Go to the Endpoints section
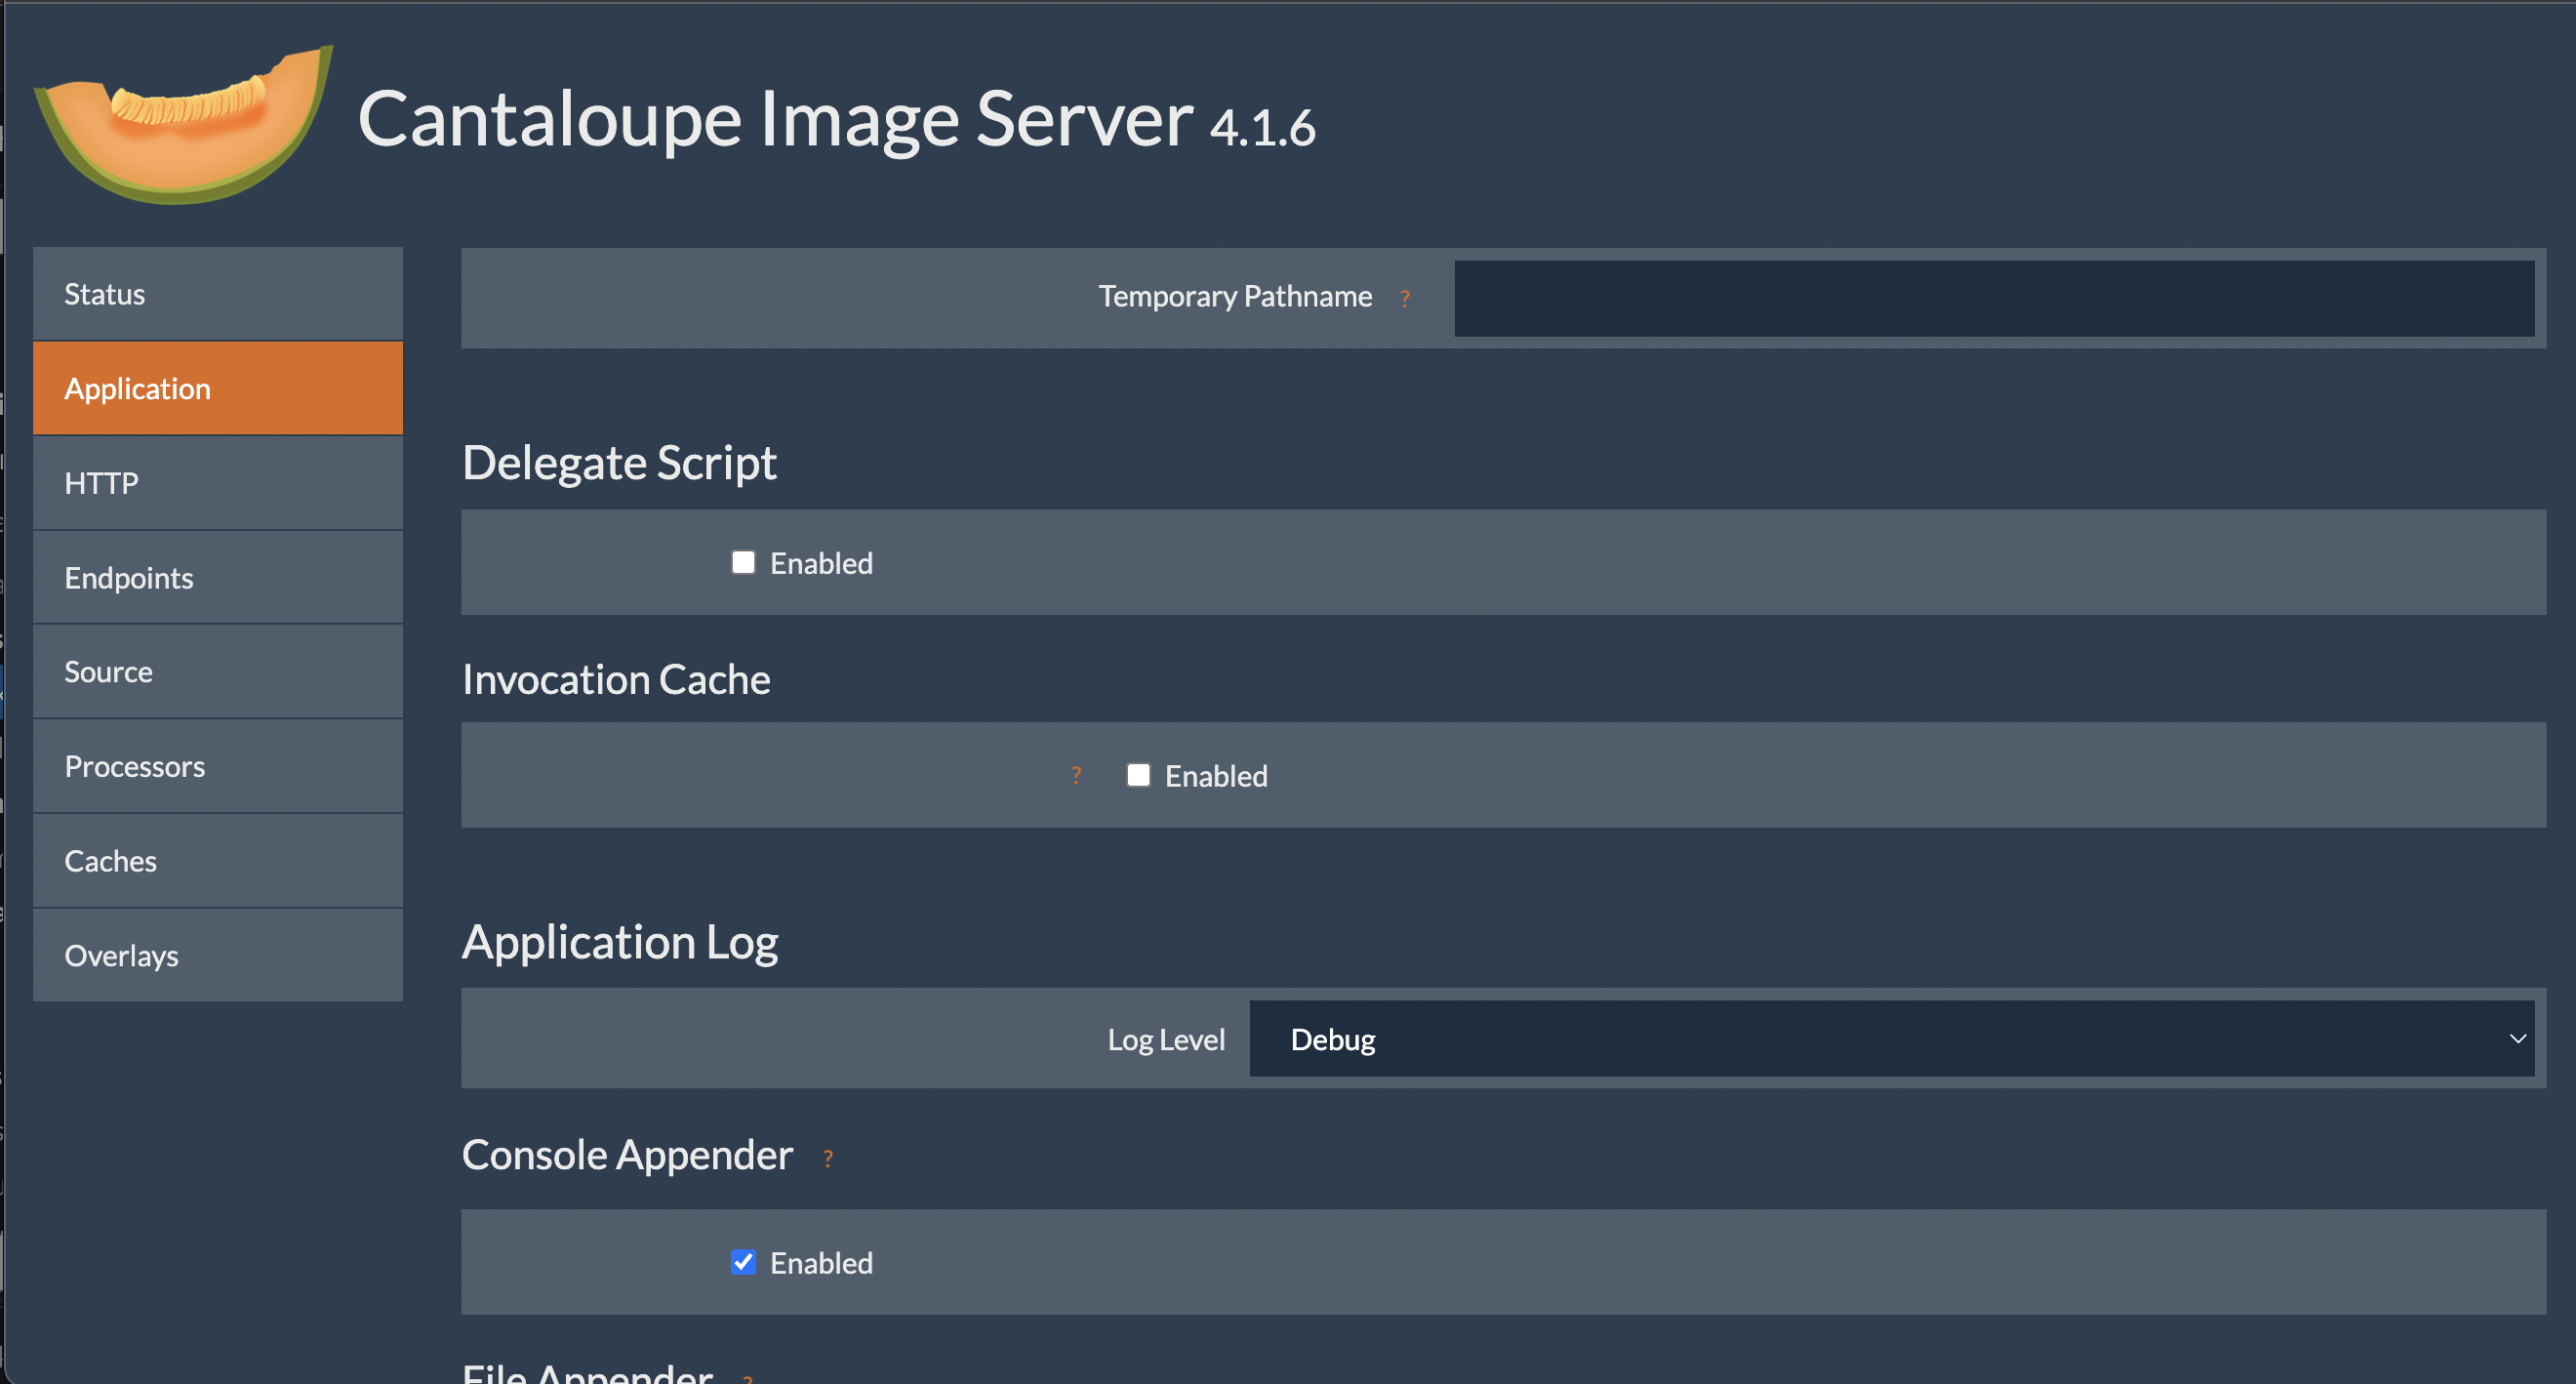Image resolution: width=2576 pixels, height=1384 pixels. point(218,578)
